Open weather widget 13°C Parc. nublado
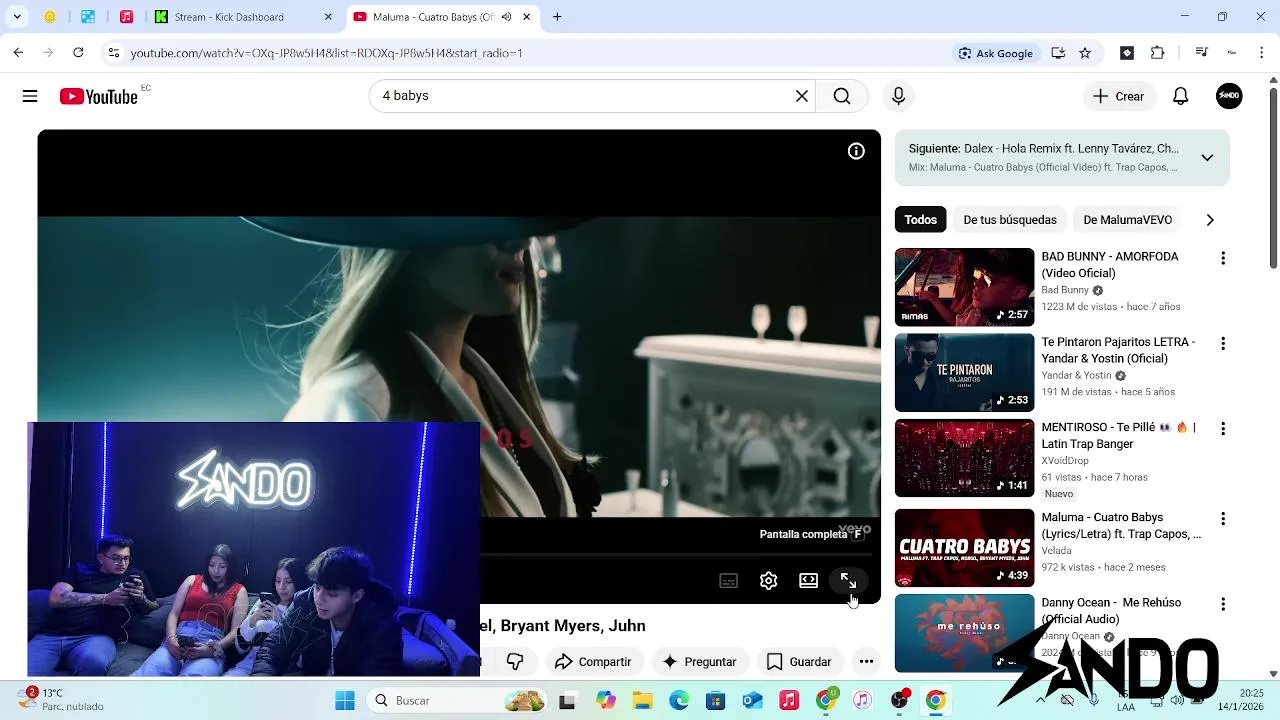 pos(62,699)
